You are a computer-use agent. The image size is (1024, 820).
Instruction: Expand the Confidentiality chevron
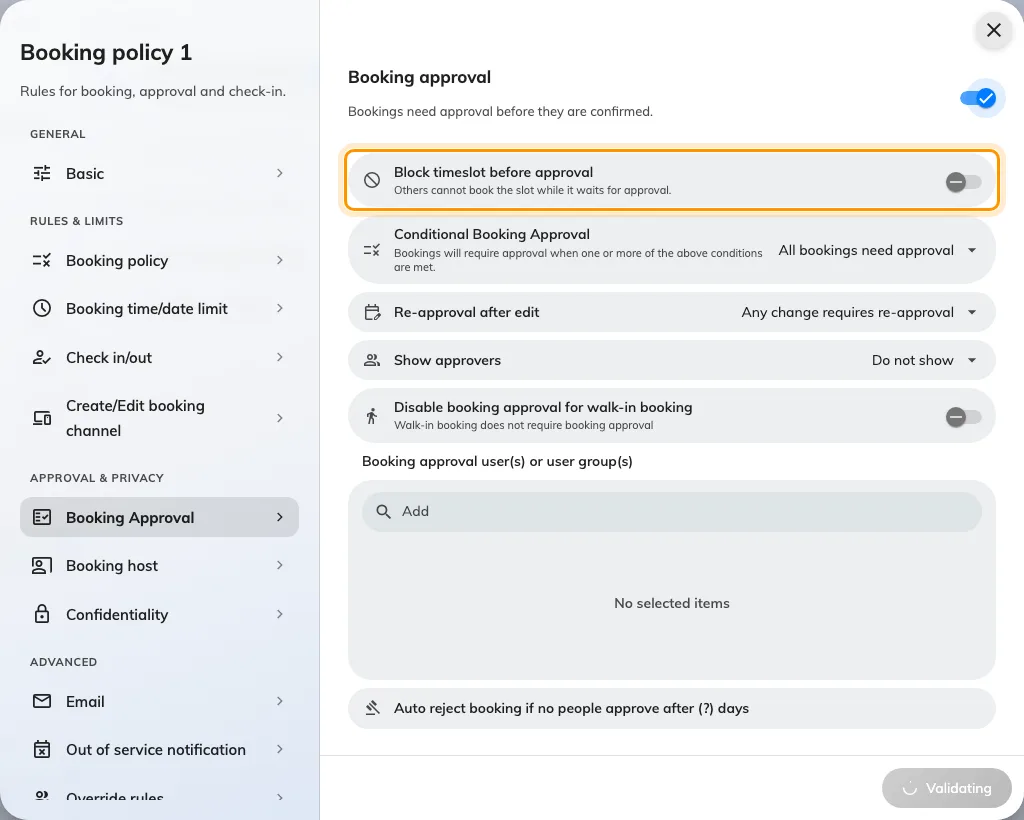280,614
